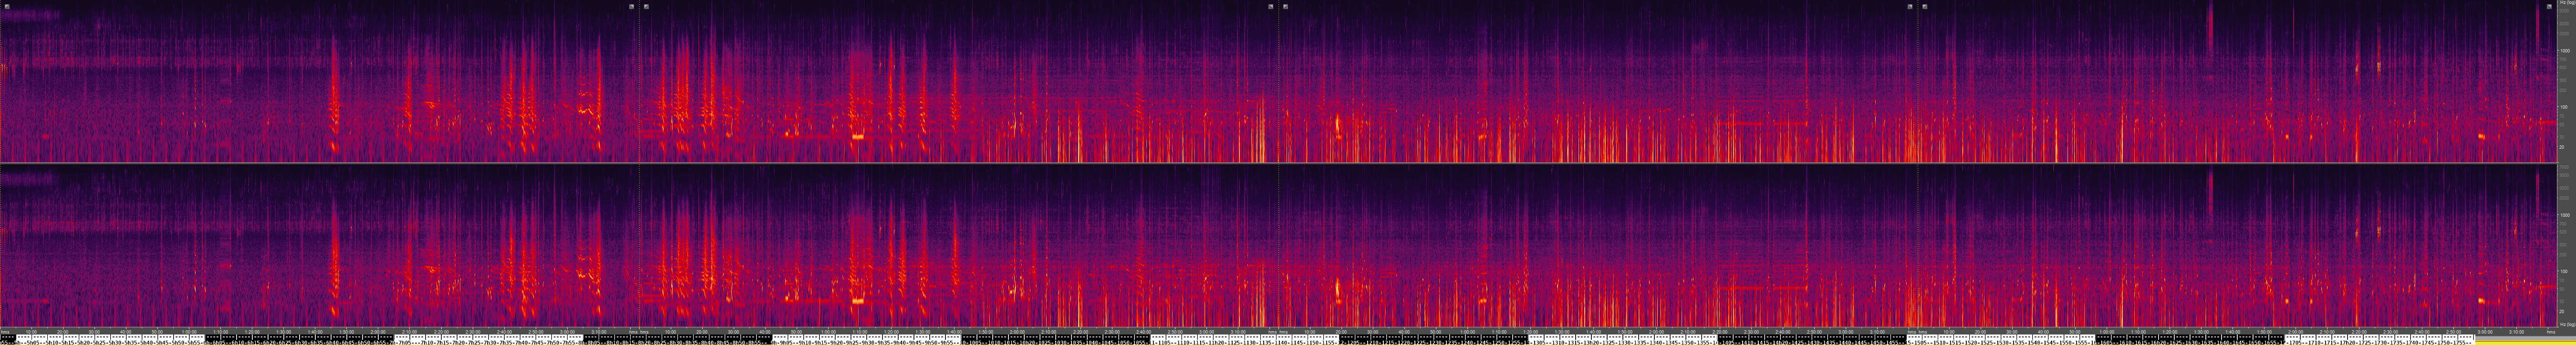
Task: Click the fourth clip's top-left corner handle
Action: (1924, 6)
